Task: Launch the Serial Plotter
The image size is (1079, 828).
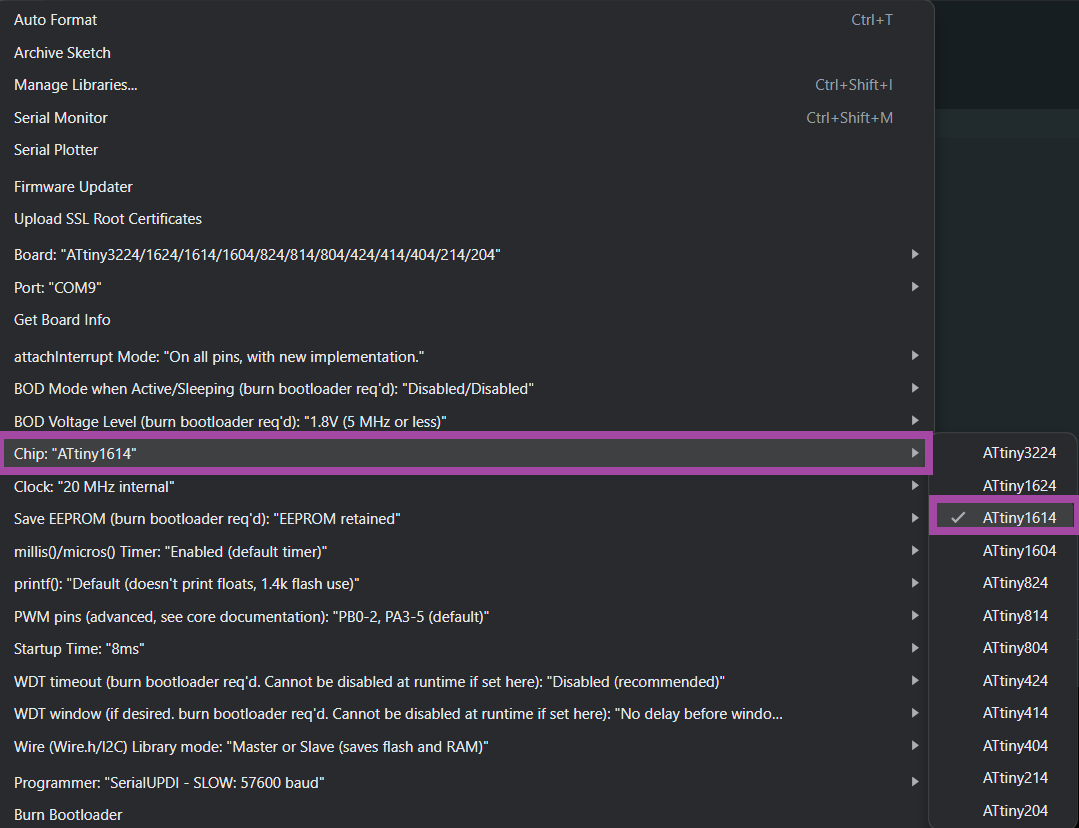Action: pos(56,150)
